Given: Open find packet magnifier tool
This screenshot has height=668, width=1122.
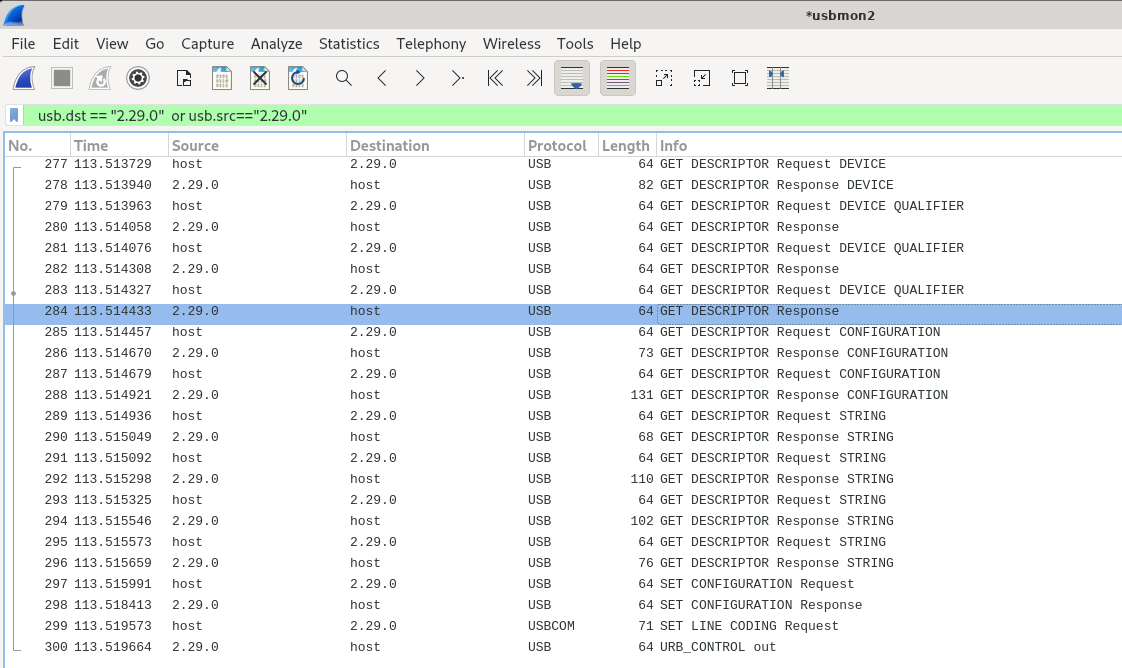Looking at the screenshot, I should tap(343, 78).
